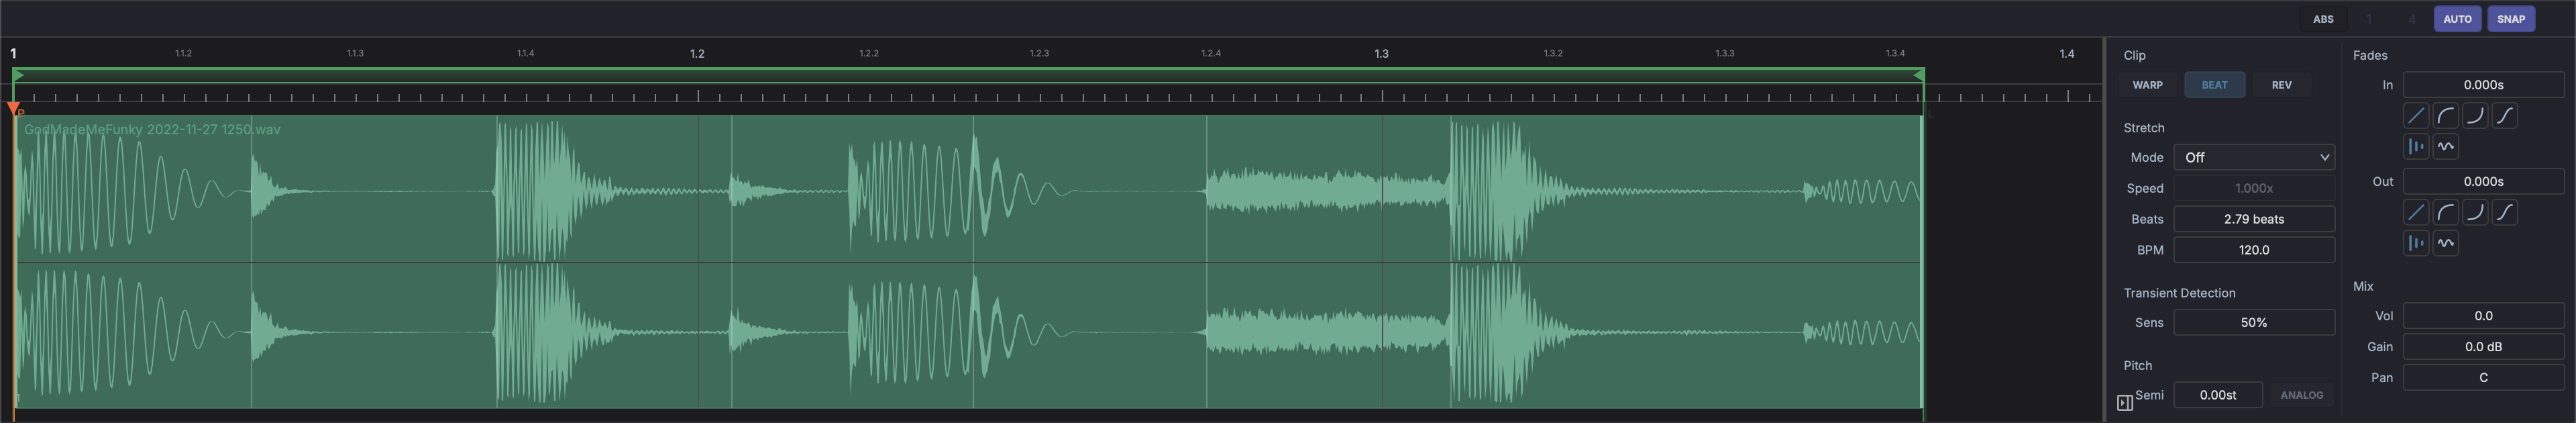Choose the third Fade In curve shape
2576x423 pixels.
pyautogui.click(x=2475, y=116)
